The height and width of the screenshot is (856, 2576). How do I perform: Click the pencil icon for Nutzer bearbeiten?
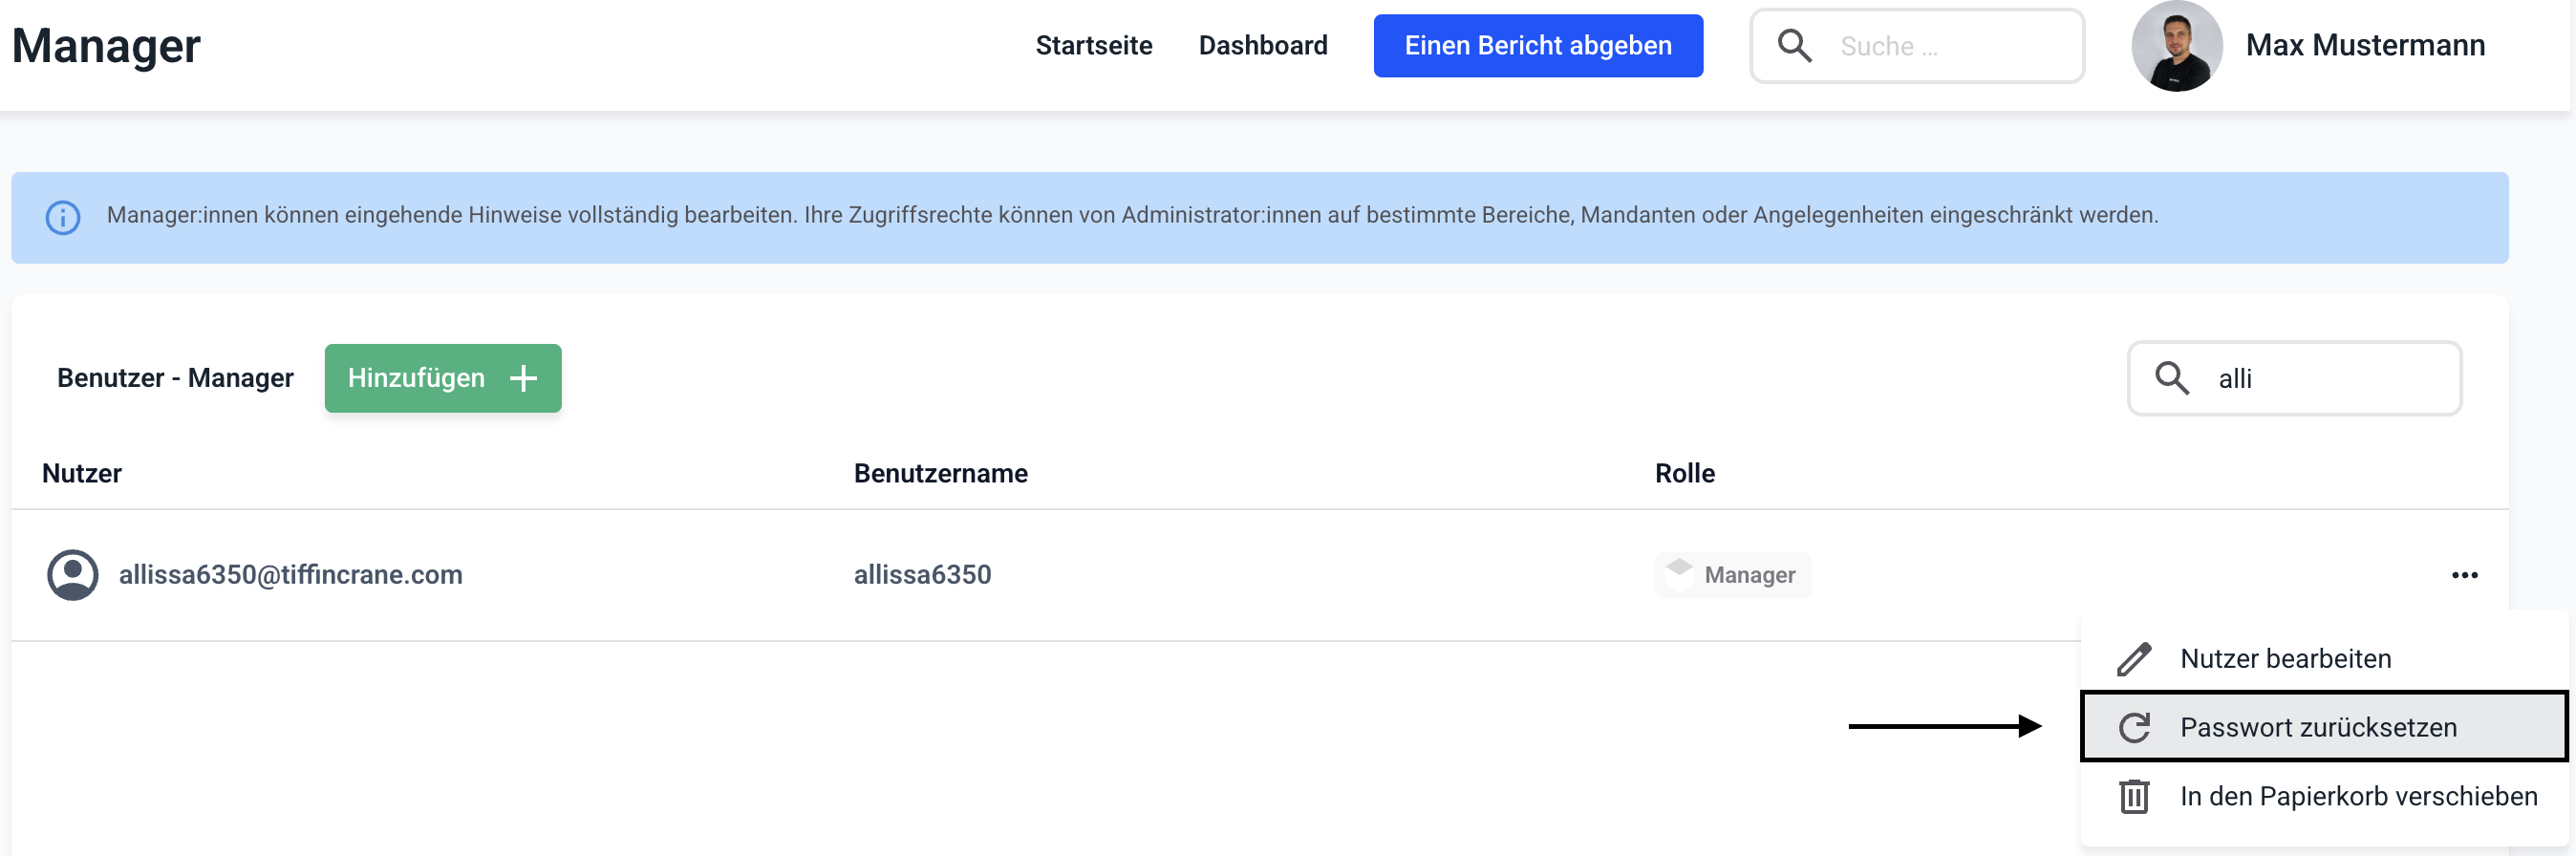(x=2134, y=659)
